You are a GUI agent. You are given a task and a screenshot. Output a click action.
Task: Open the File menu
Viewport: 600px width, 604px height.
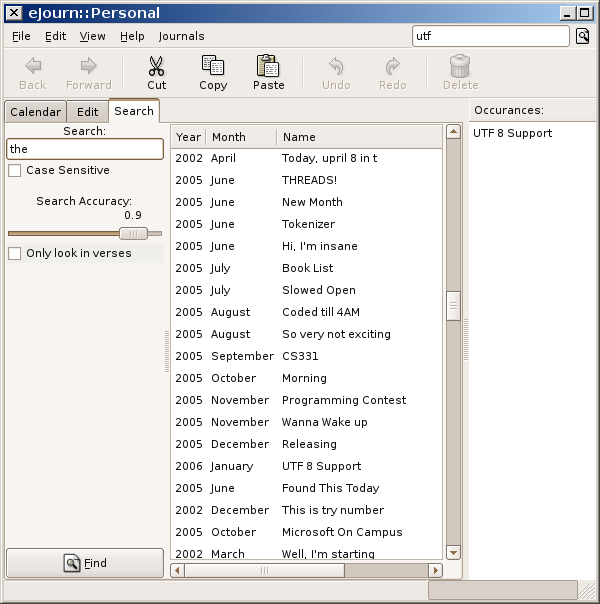tap(21, 36)
